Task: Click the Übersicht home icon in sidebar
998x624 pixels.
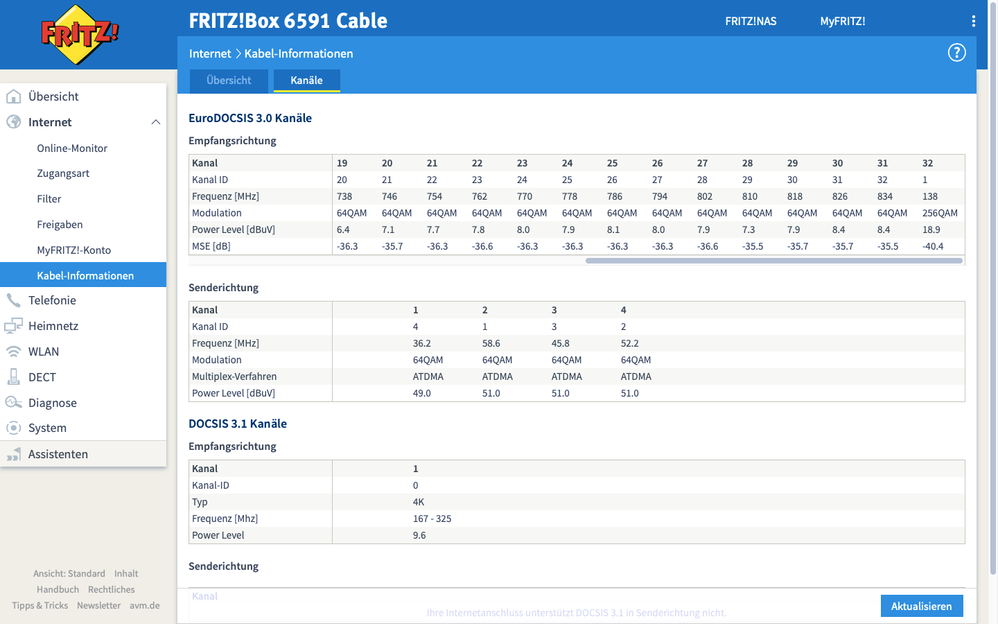Action: (13, 97)
